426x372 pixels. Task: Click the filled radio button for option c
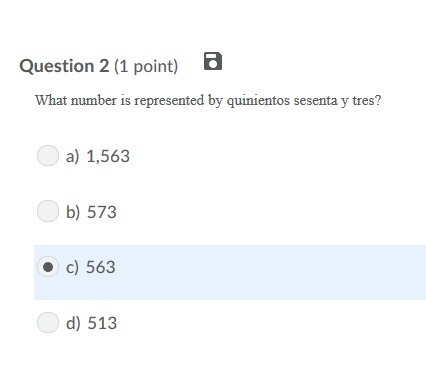tap(48, 267)
